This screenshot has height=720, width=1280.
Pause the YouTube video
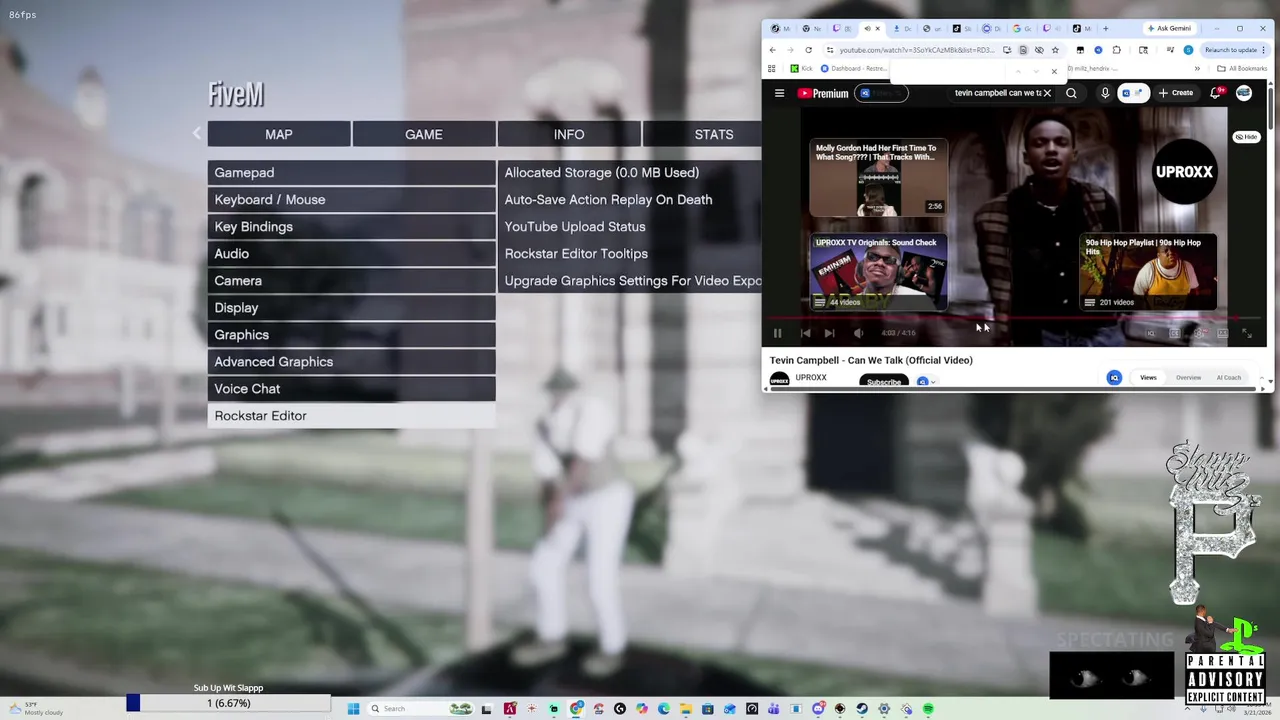click(777, 333)
